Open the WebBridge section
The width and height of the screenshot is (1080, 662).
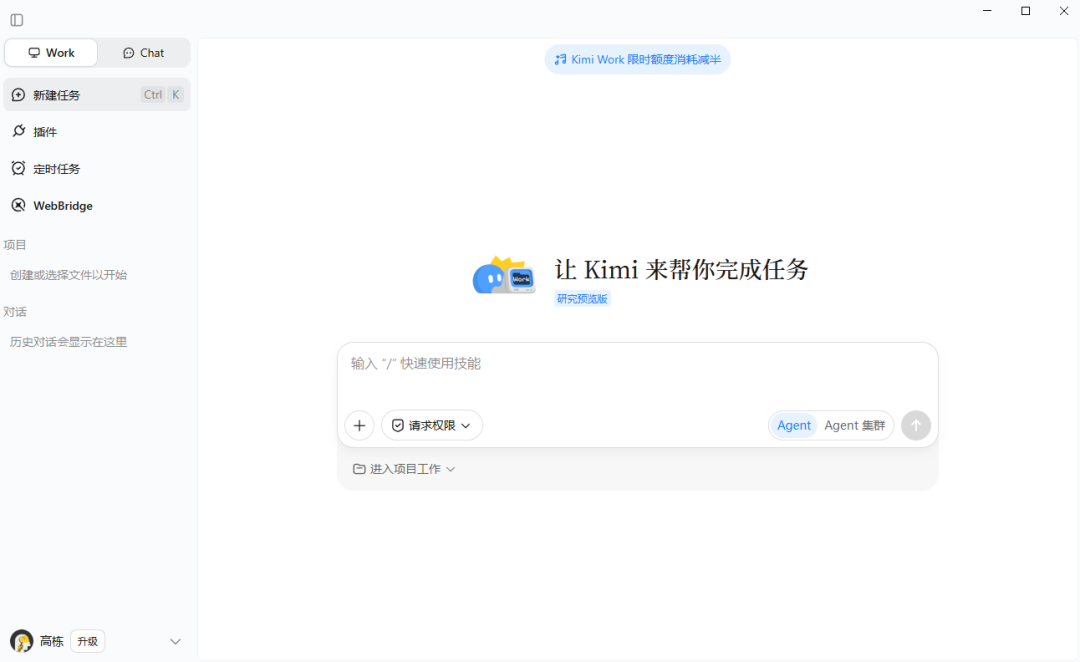97,205
